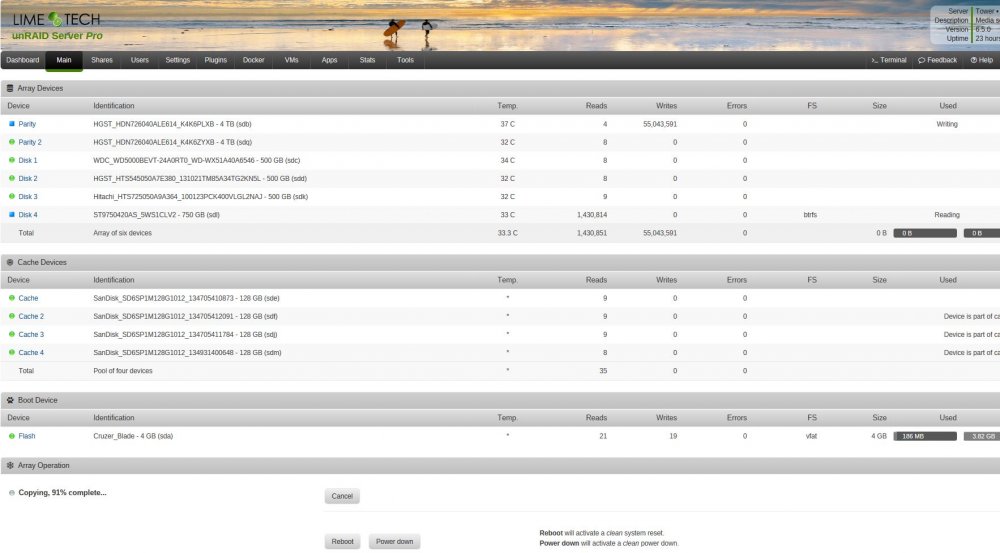Open the Tools tab
The image size is (1000, 553).
405,60
